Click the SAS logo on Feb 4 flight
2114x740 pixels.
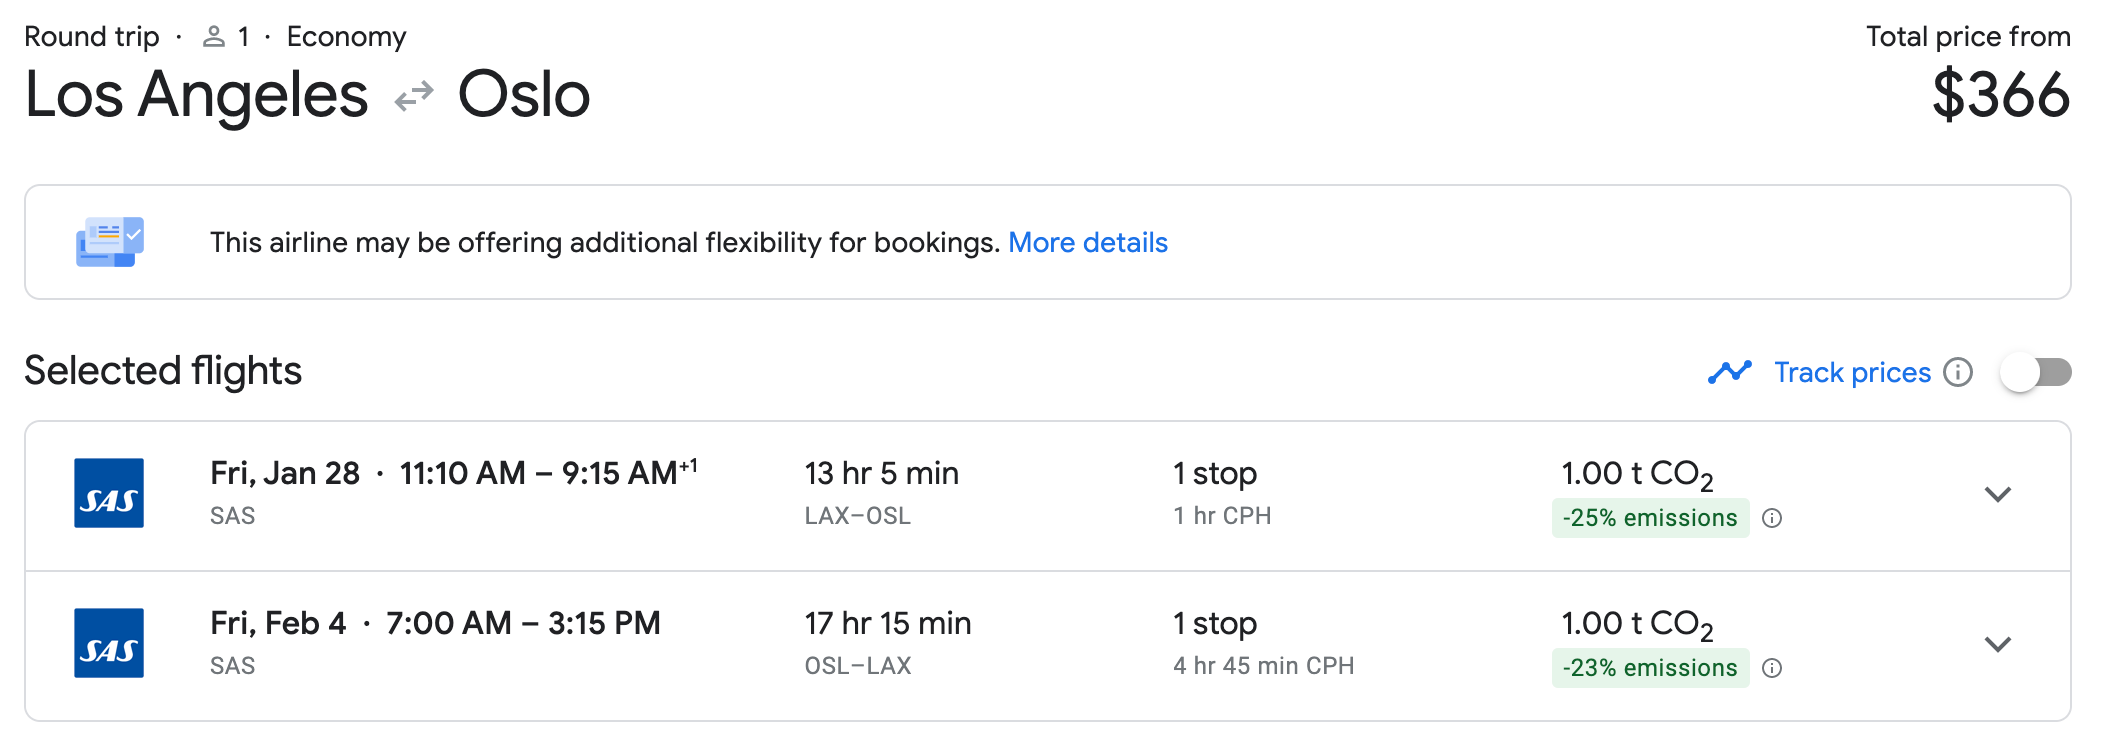[x=109, y=643]
